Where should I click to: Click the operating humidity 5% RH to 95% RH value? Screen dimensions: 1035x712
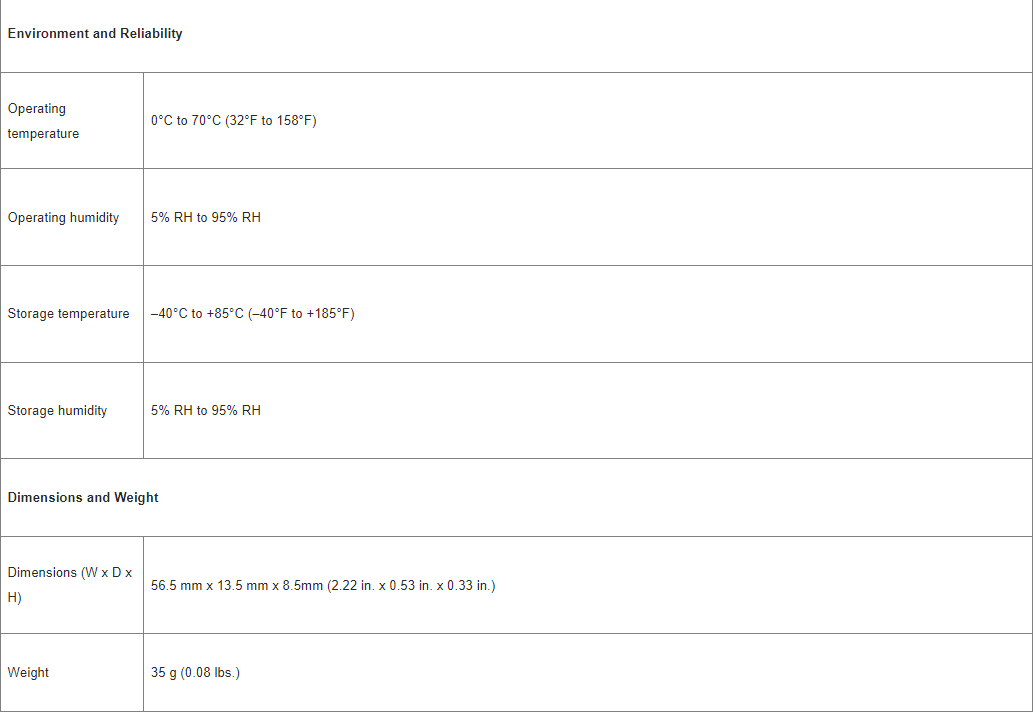206,218
